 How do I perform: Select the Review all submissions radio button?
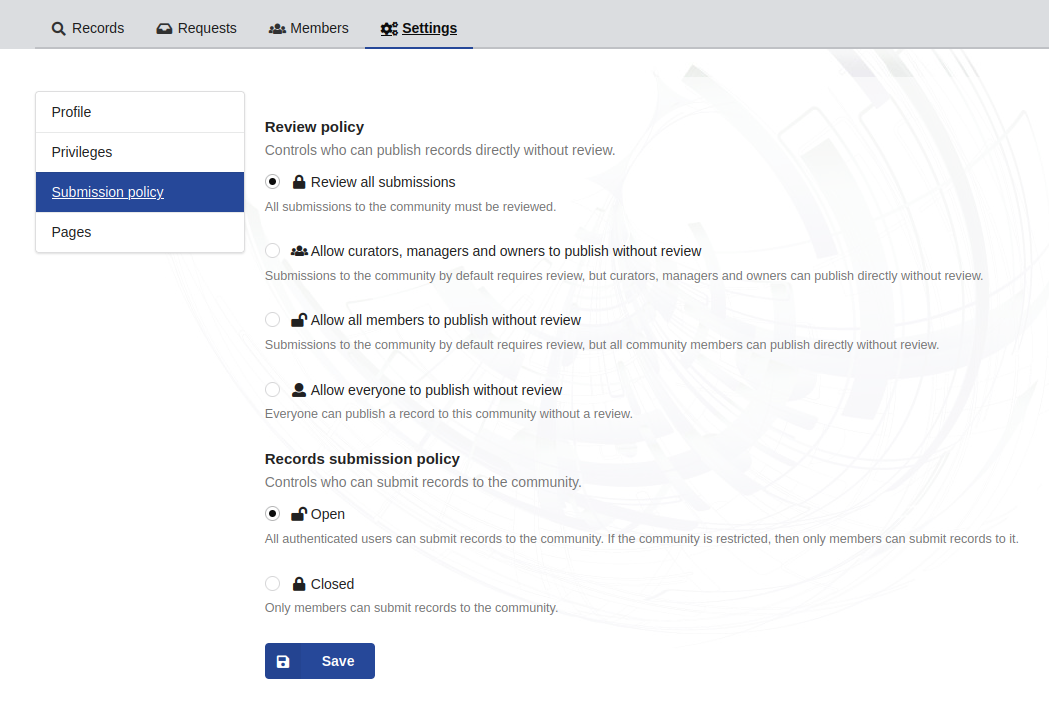(x=272, y=181)
